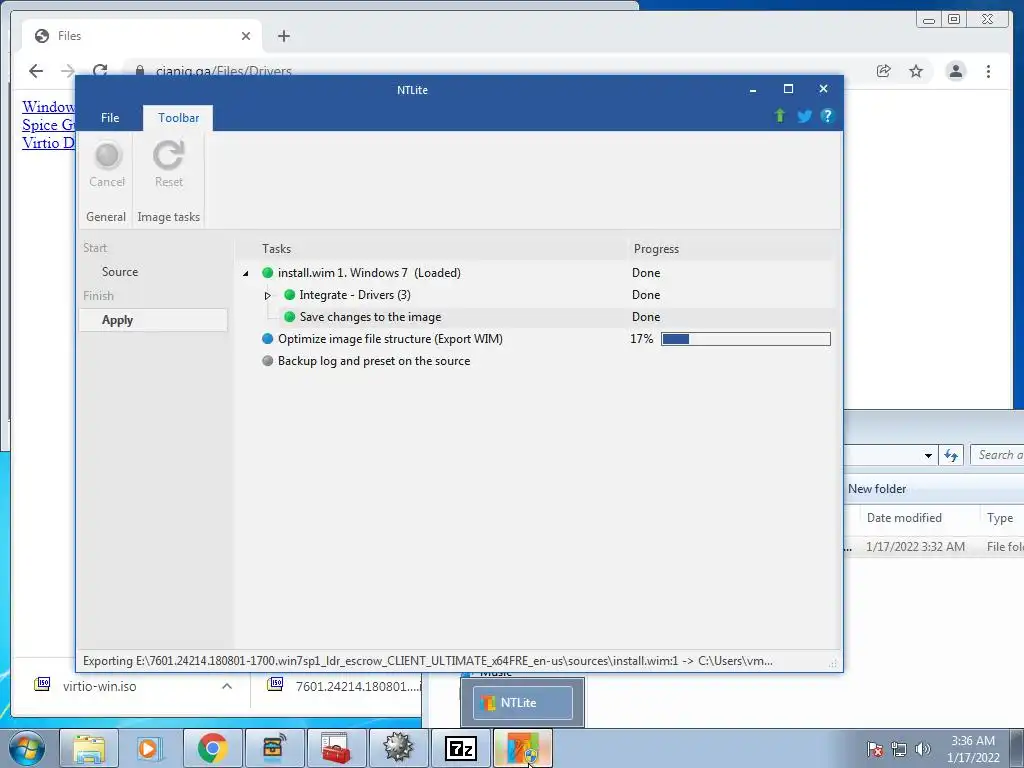Select the 'Backup log and preset on the source' row
1024x768 pixels.
[536, 360]
